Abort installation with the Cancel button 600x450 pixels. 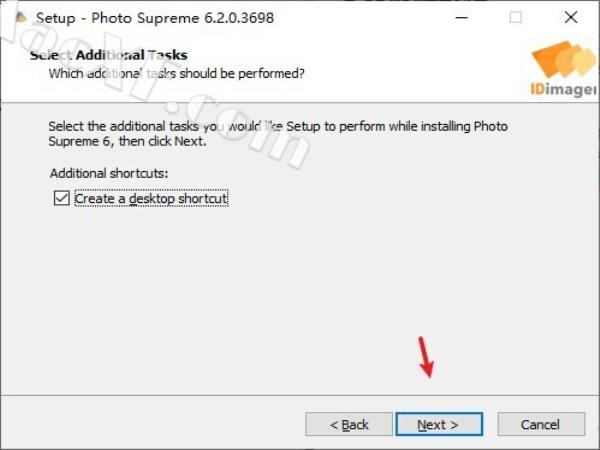(x=541, y=424)
